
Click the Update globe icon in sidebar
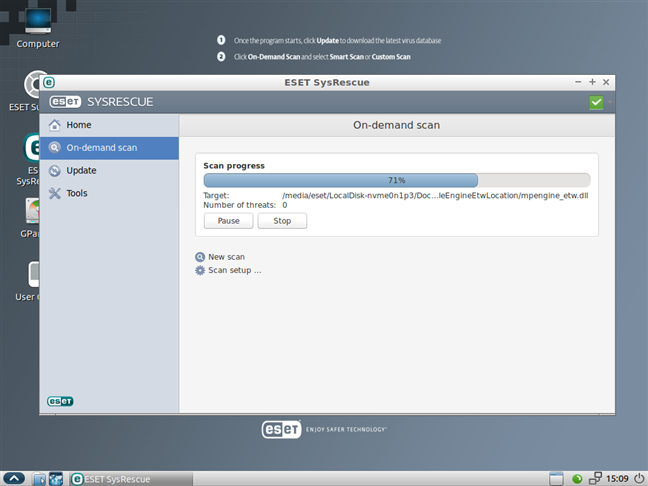coord(55,170)
